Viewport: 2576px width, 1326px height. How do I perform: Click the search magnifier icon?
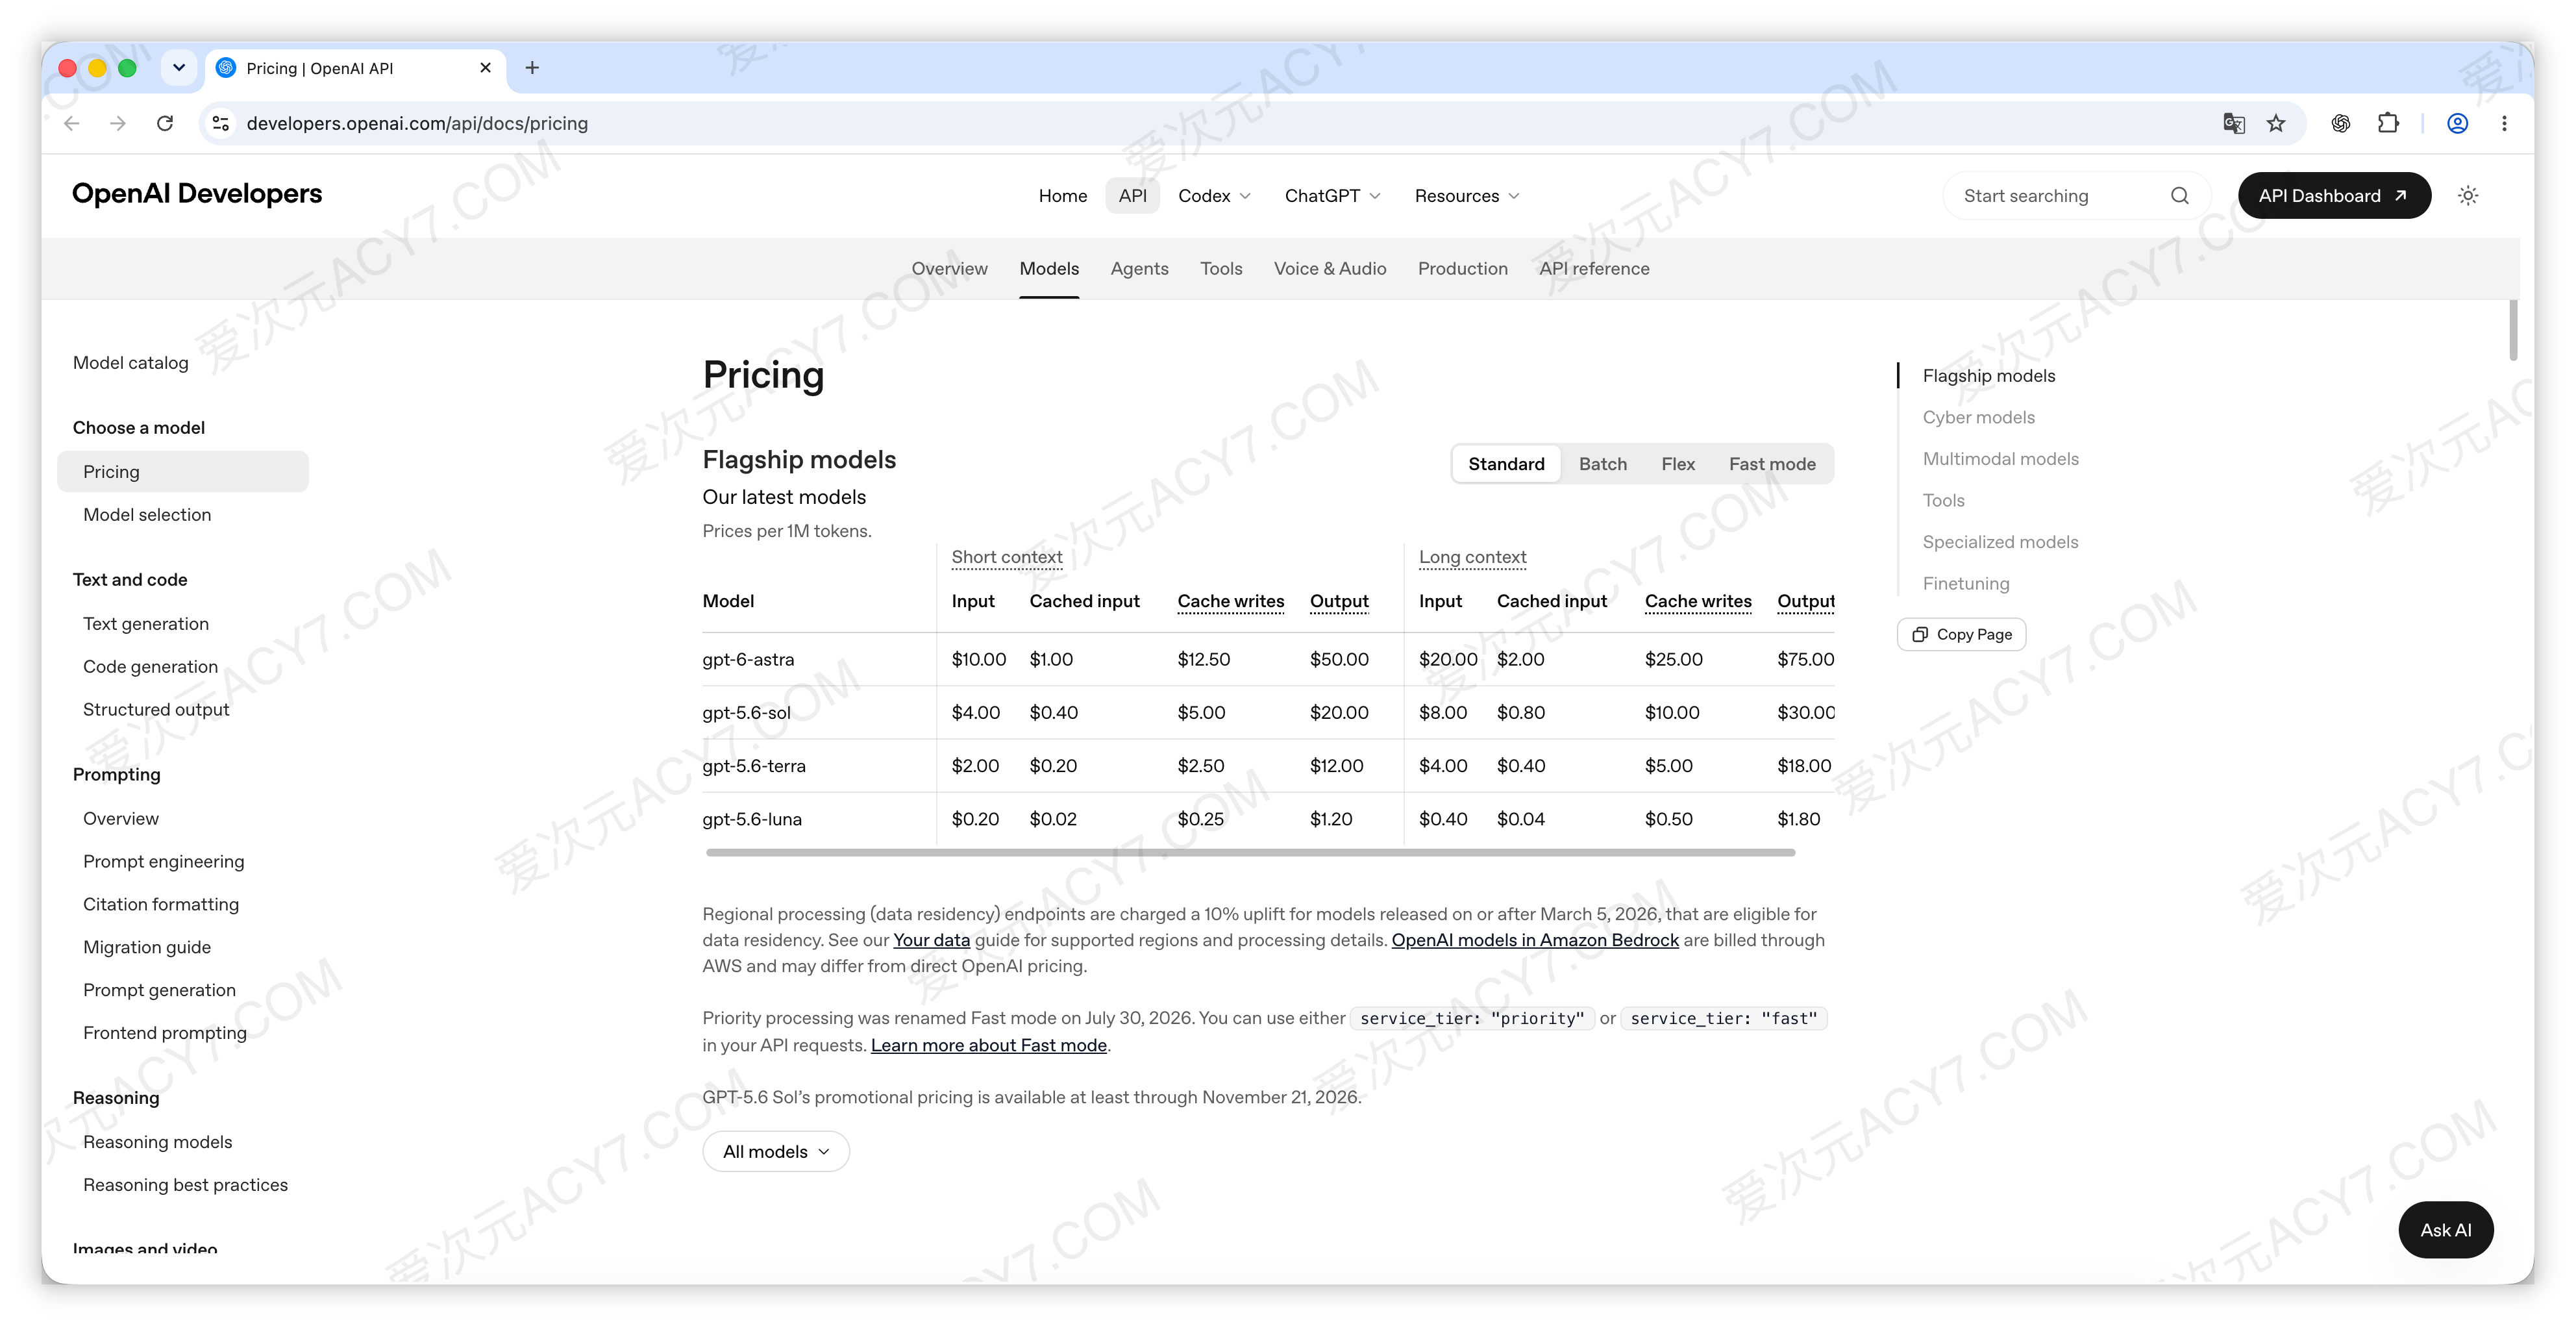pos(2180,196)
